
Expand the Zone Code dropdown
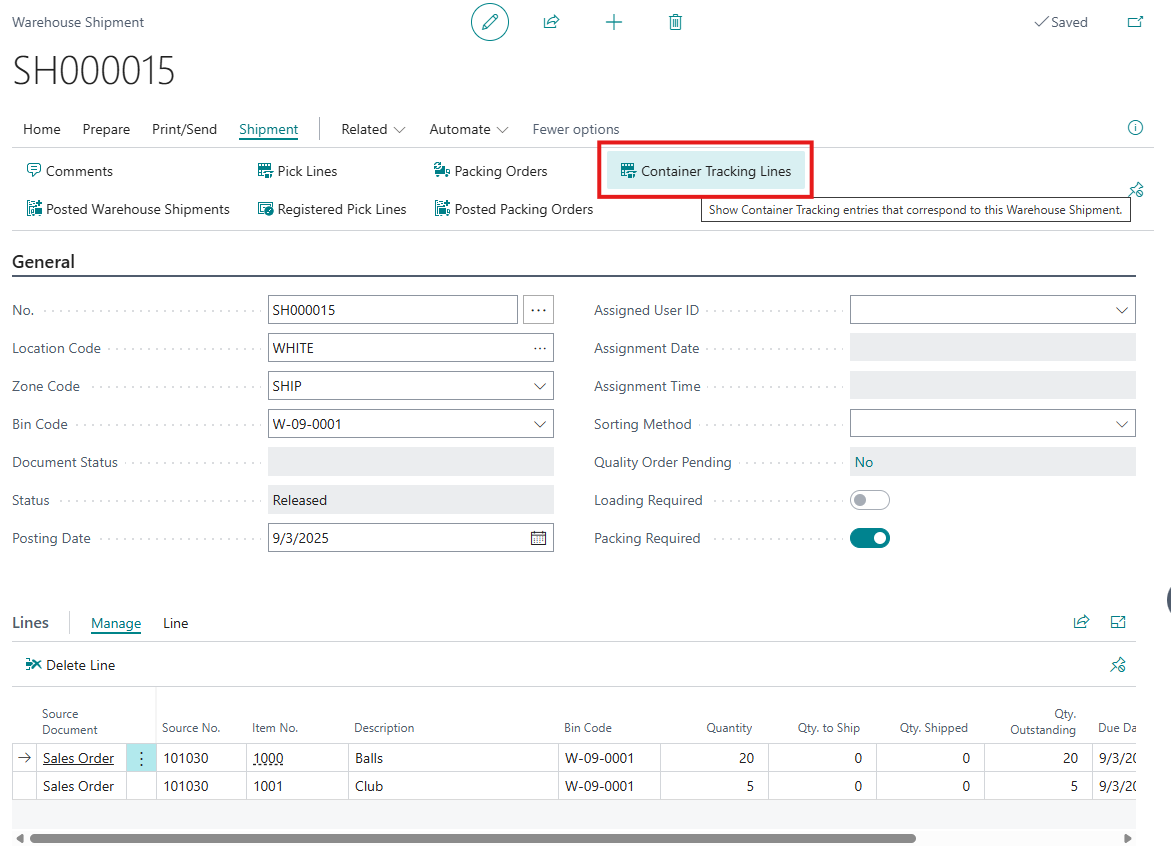click(540, 386)
